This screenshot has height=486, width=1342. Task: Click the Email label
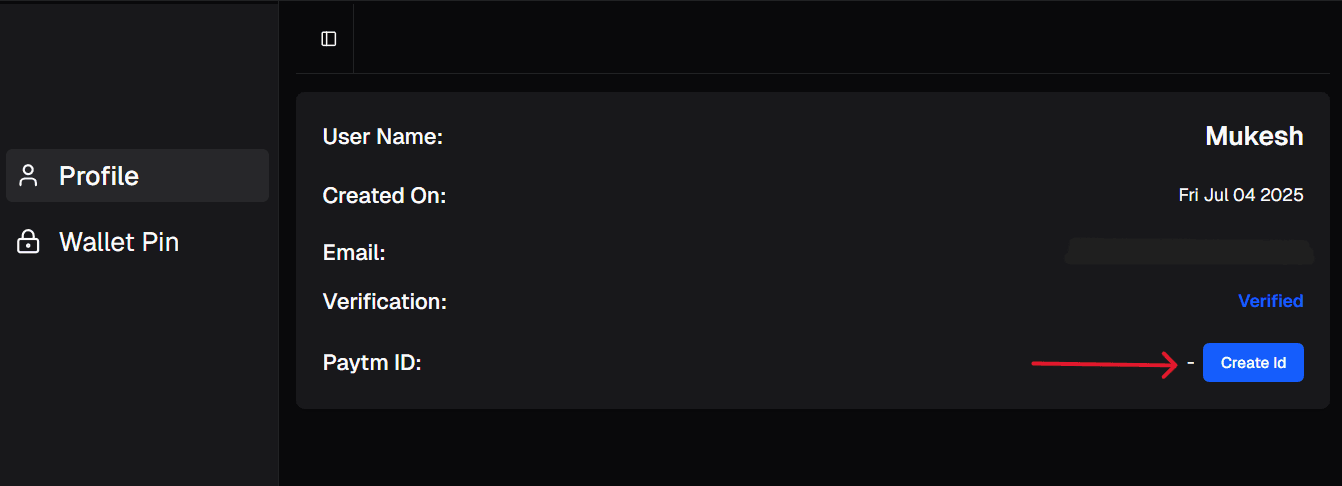(354, 253)
